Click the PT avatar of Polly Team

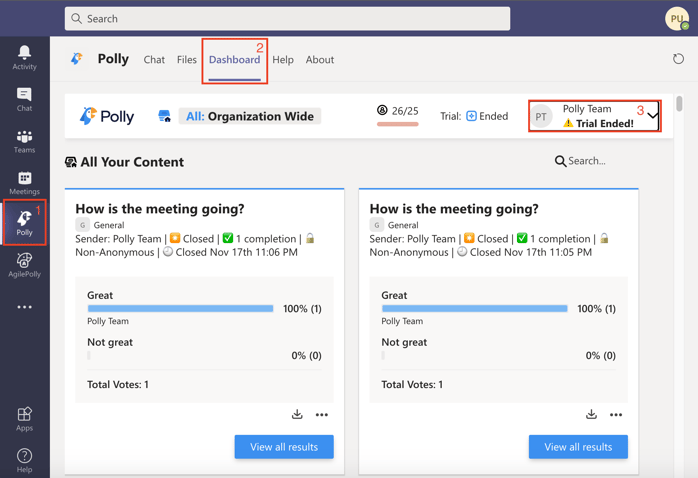point(541,117)
